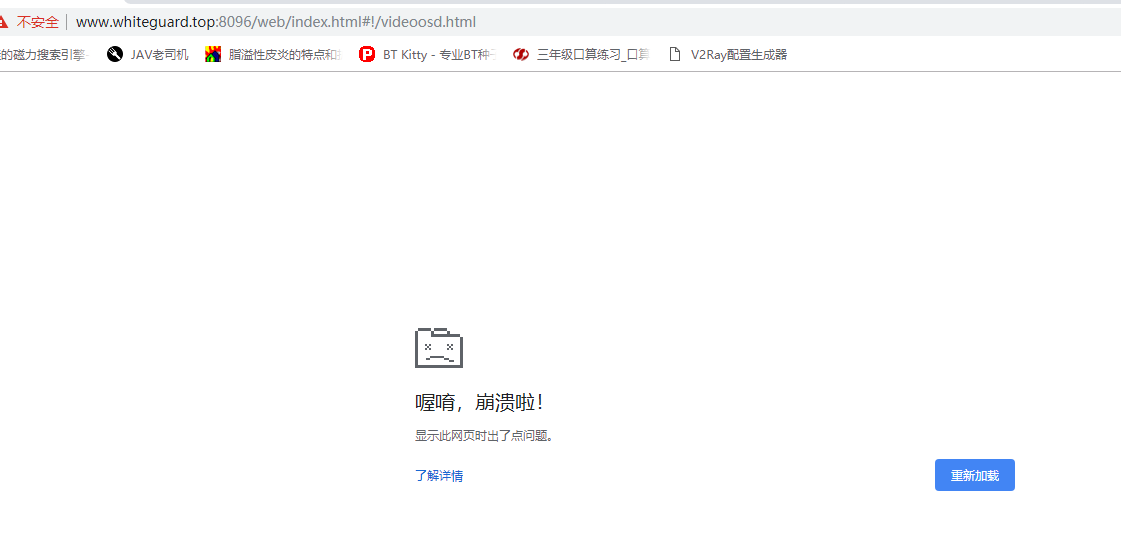Click the JAV老司机 bookmark favicon

(114, 54)
